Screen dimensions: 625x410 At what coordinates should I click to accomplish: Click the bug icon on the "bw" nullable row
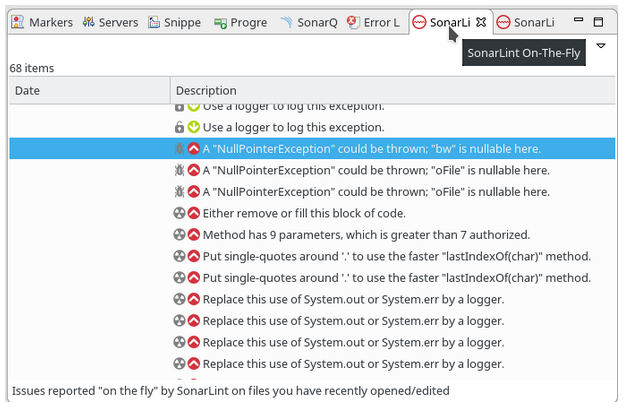[179, 149]
